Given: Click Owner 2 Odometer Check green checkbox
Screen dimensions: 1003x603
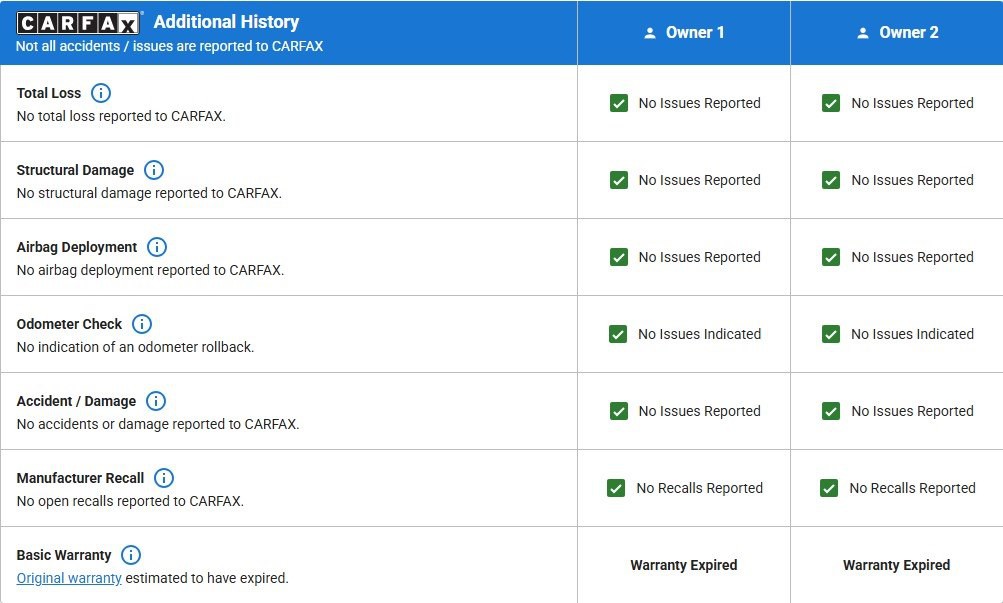Looking at the screenshot, I should 831,334.
